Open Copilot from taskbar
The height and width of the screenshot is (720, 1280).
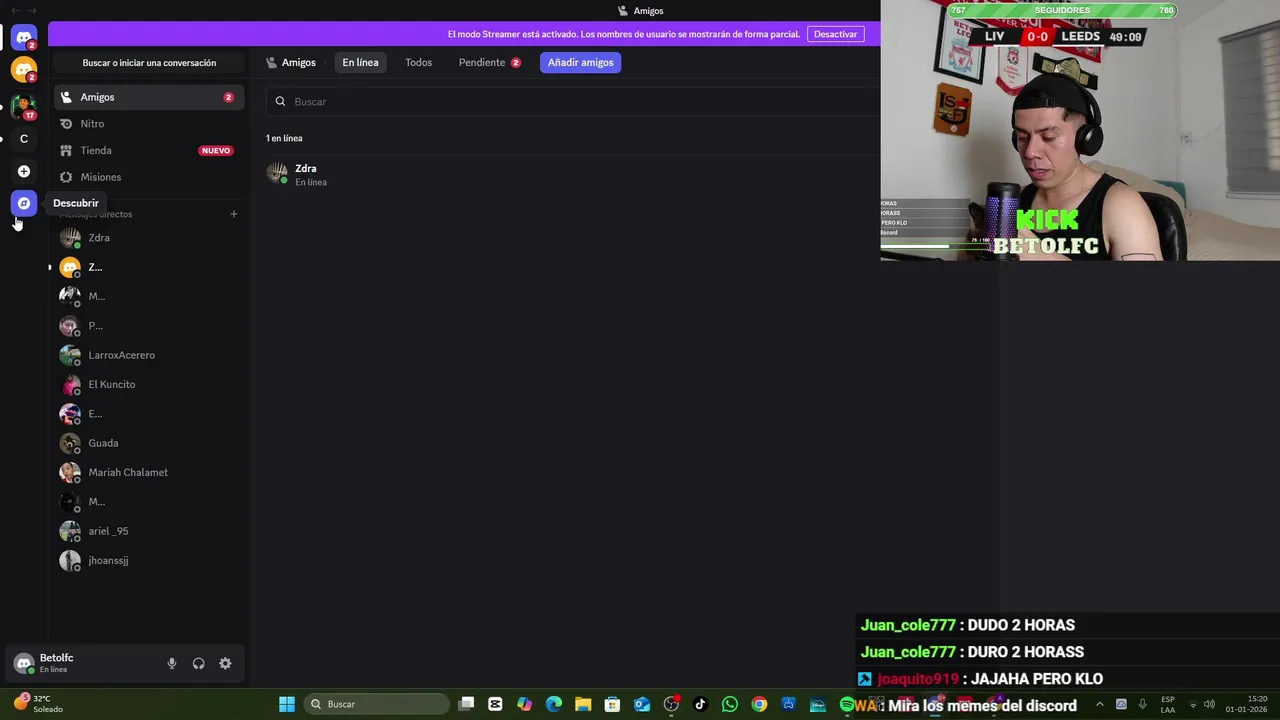(525, 704)
